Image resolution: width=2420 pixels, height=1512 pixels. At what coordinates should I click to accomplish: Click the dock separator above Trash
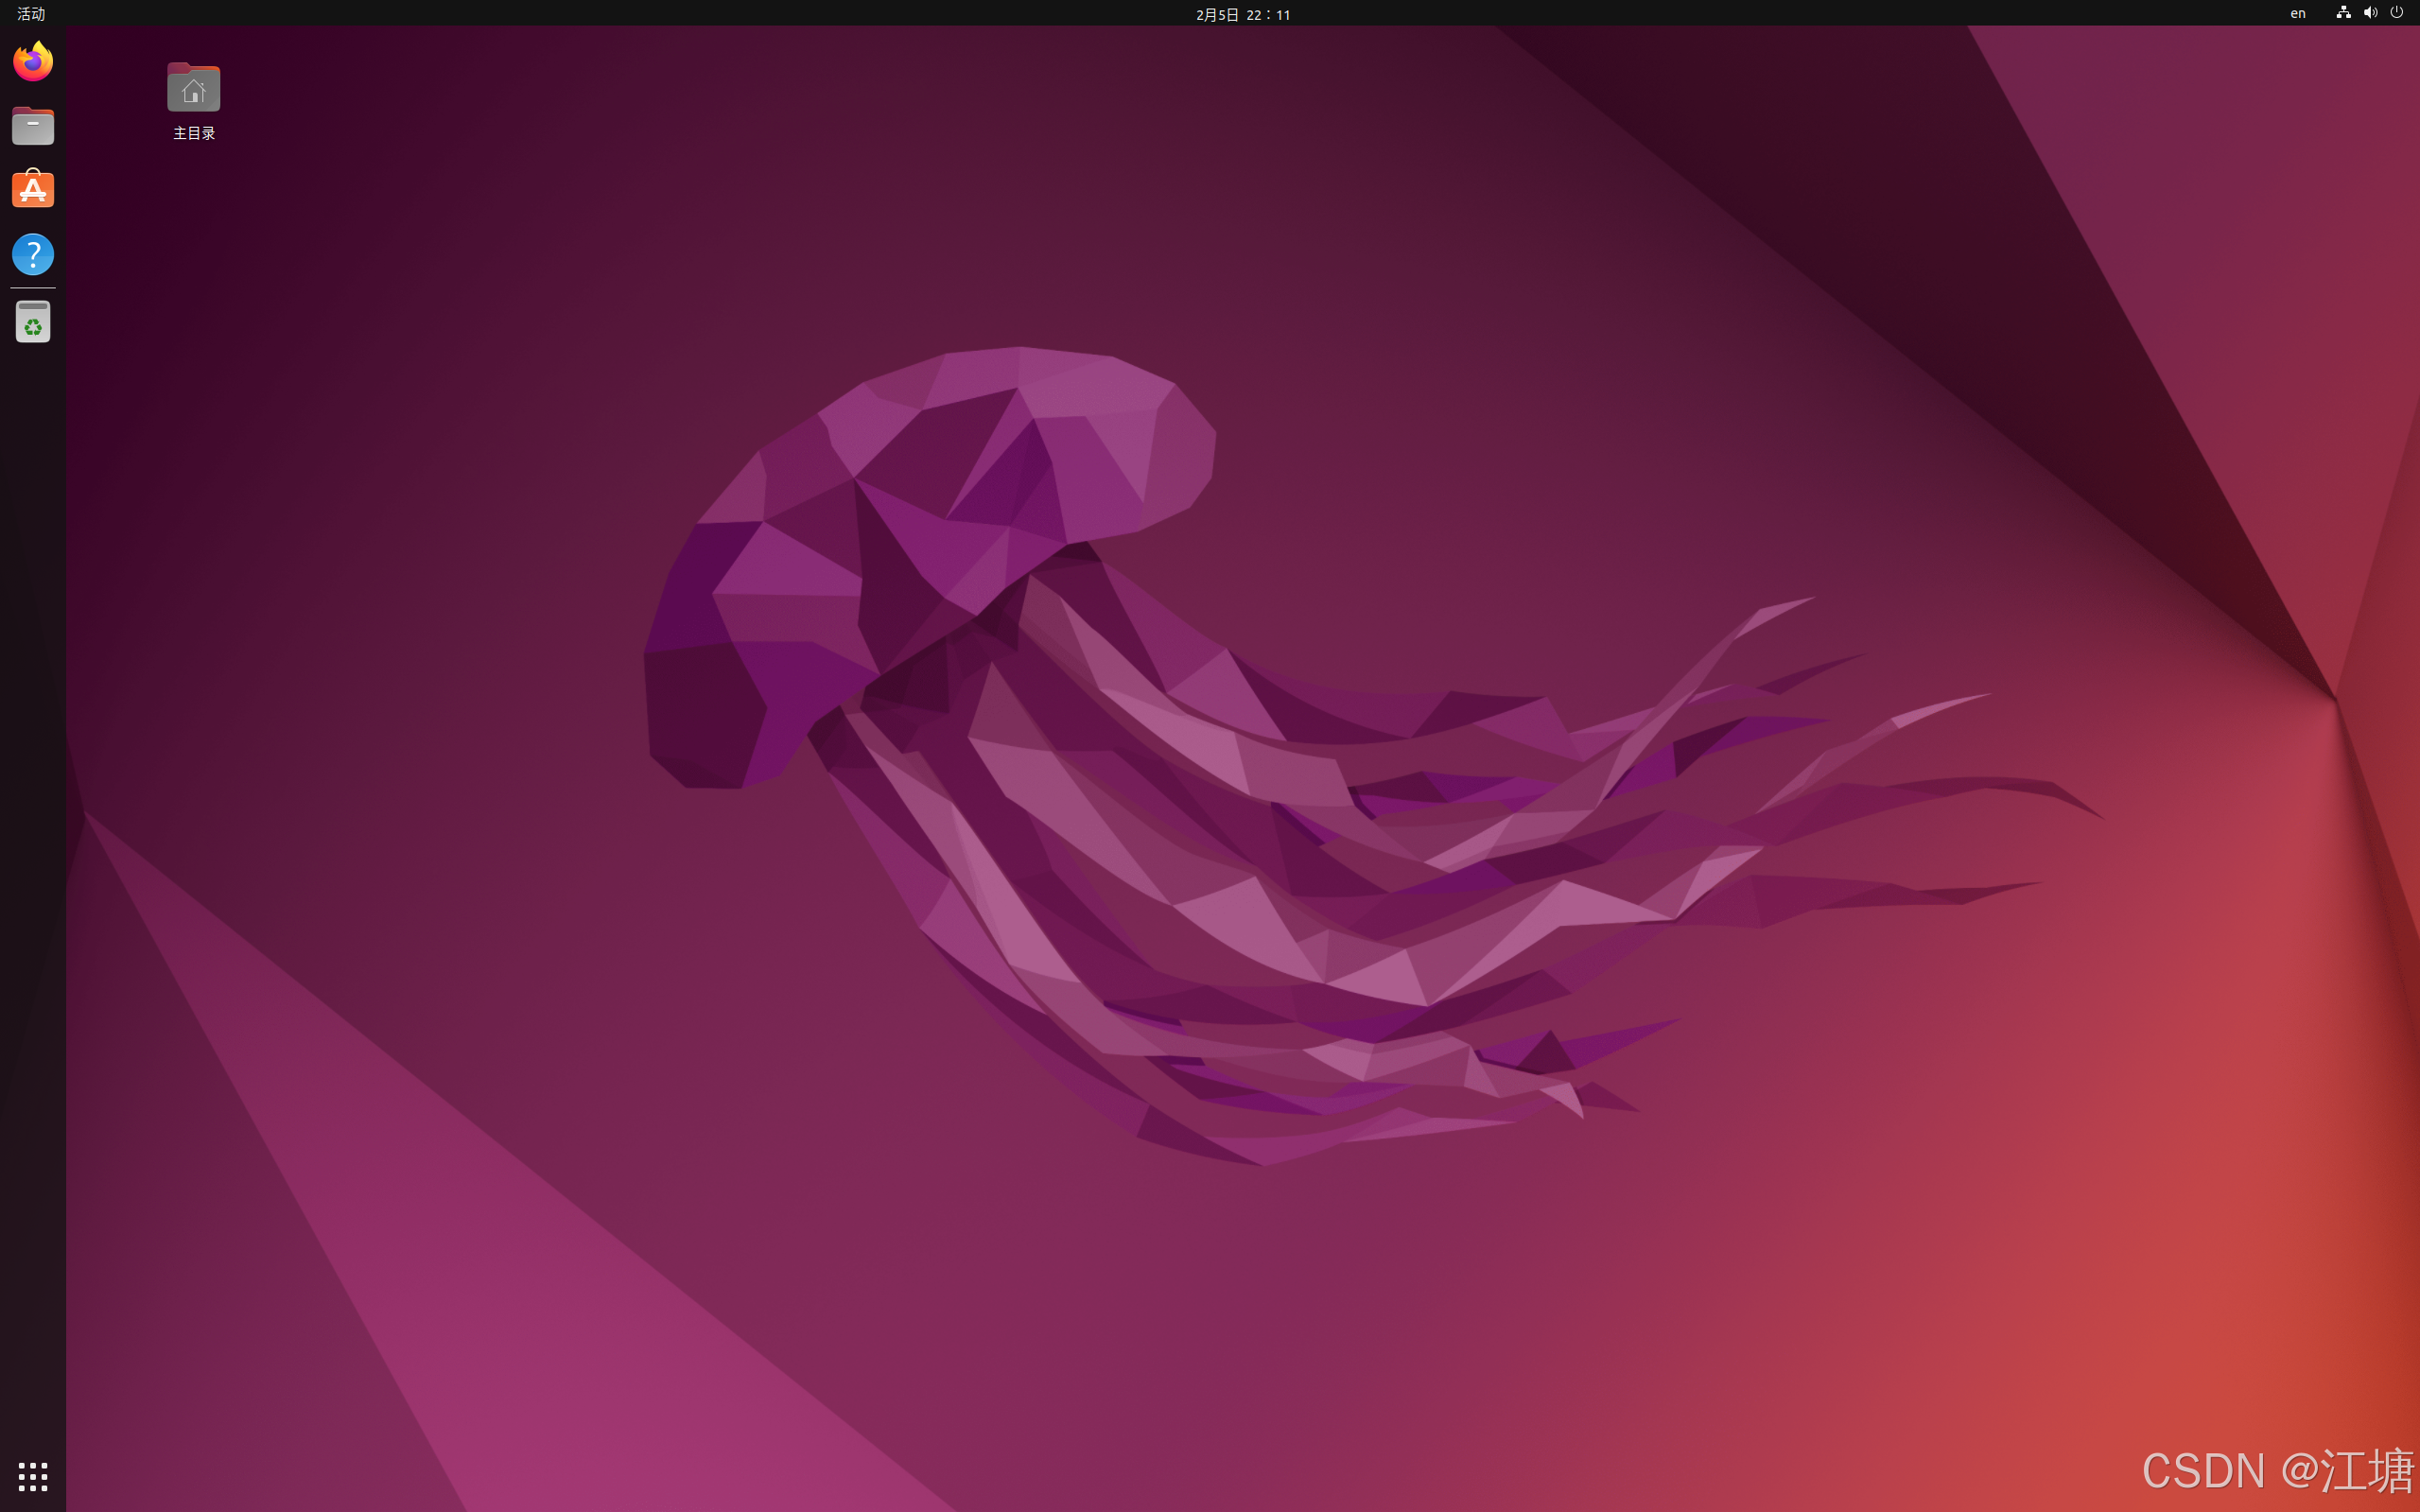33,288
